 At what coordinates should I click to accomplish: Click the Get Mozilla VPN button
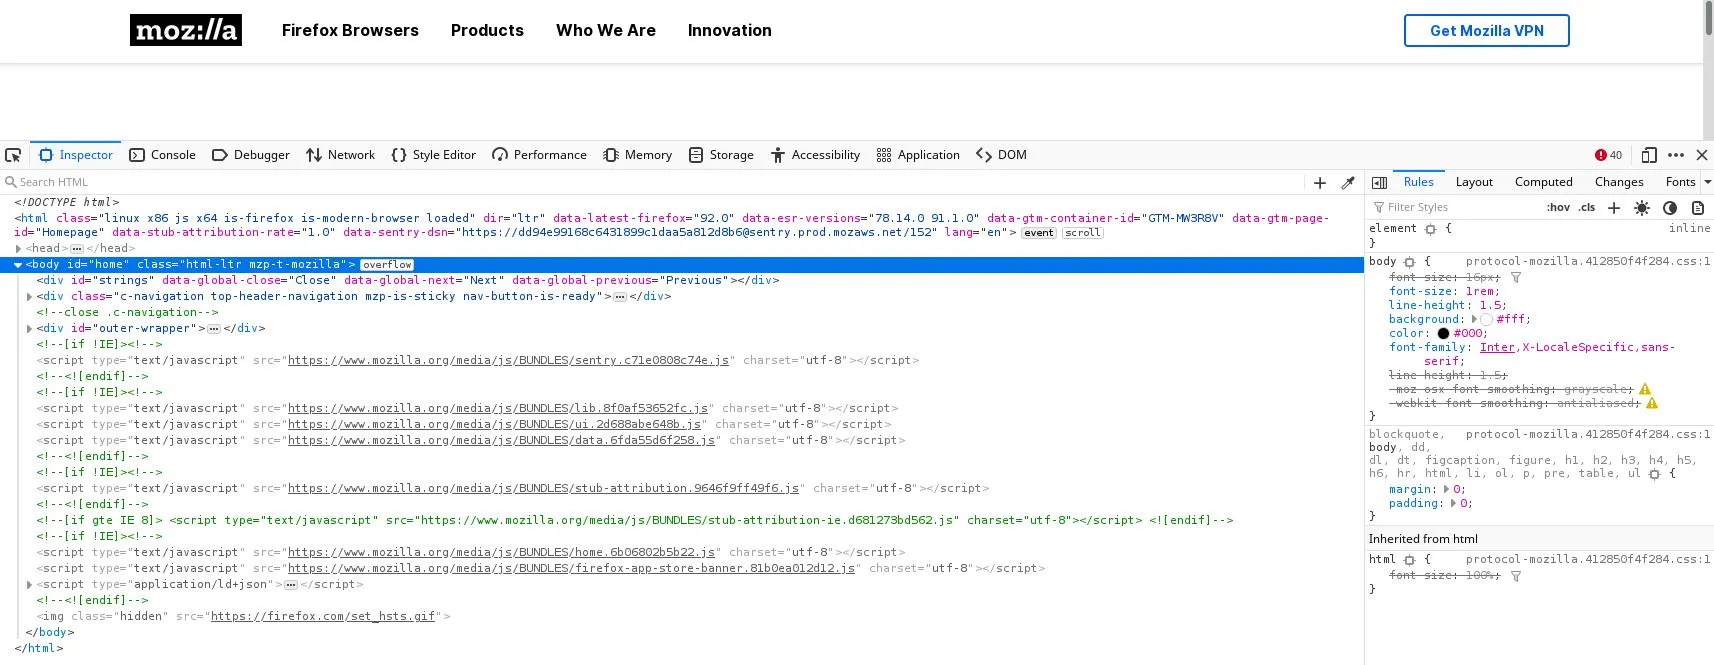click(x=1486, y=31)
